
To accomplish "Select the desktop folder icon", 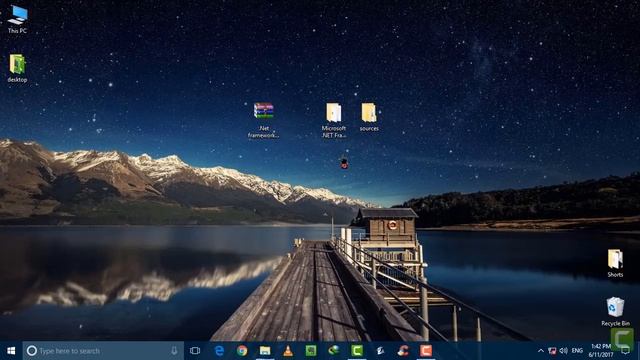I will click(17, 68).
